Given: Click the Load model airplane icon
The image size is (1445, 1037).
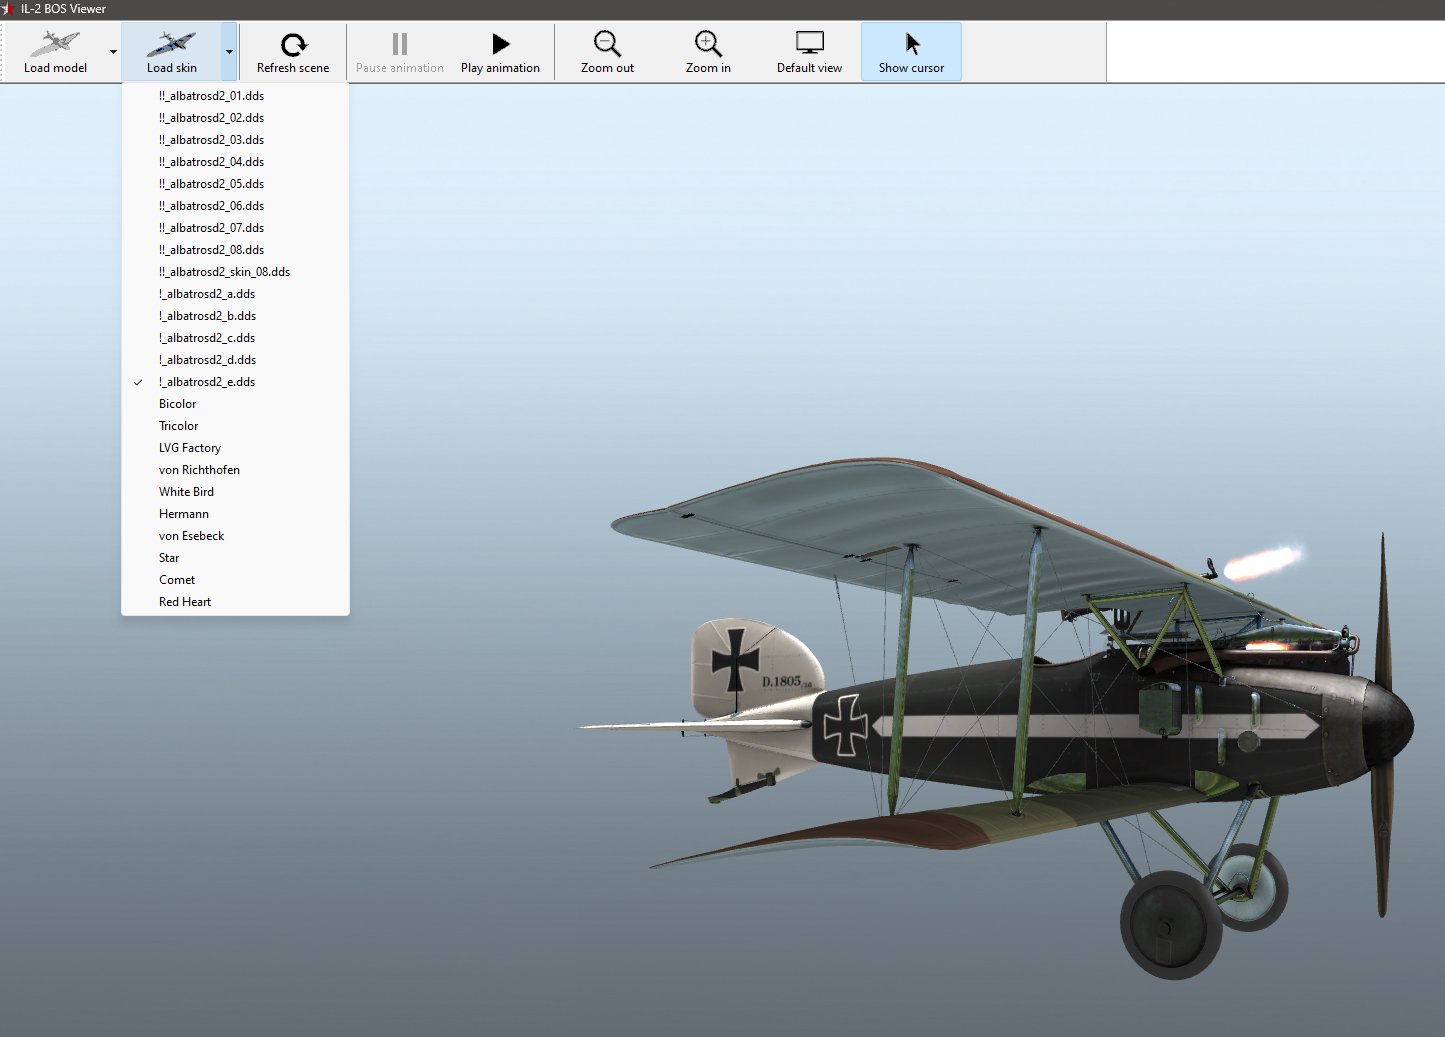Looking at the screenshot, I should pyautogui.click(x=55, y=44).
